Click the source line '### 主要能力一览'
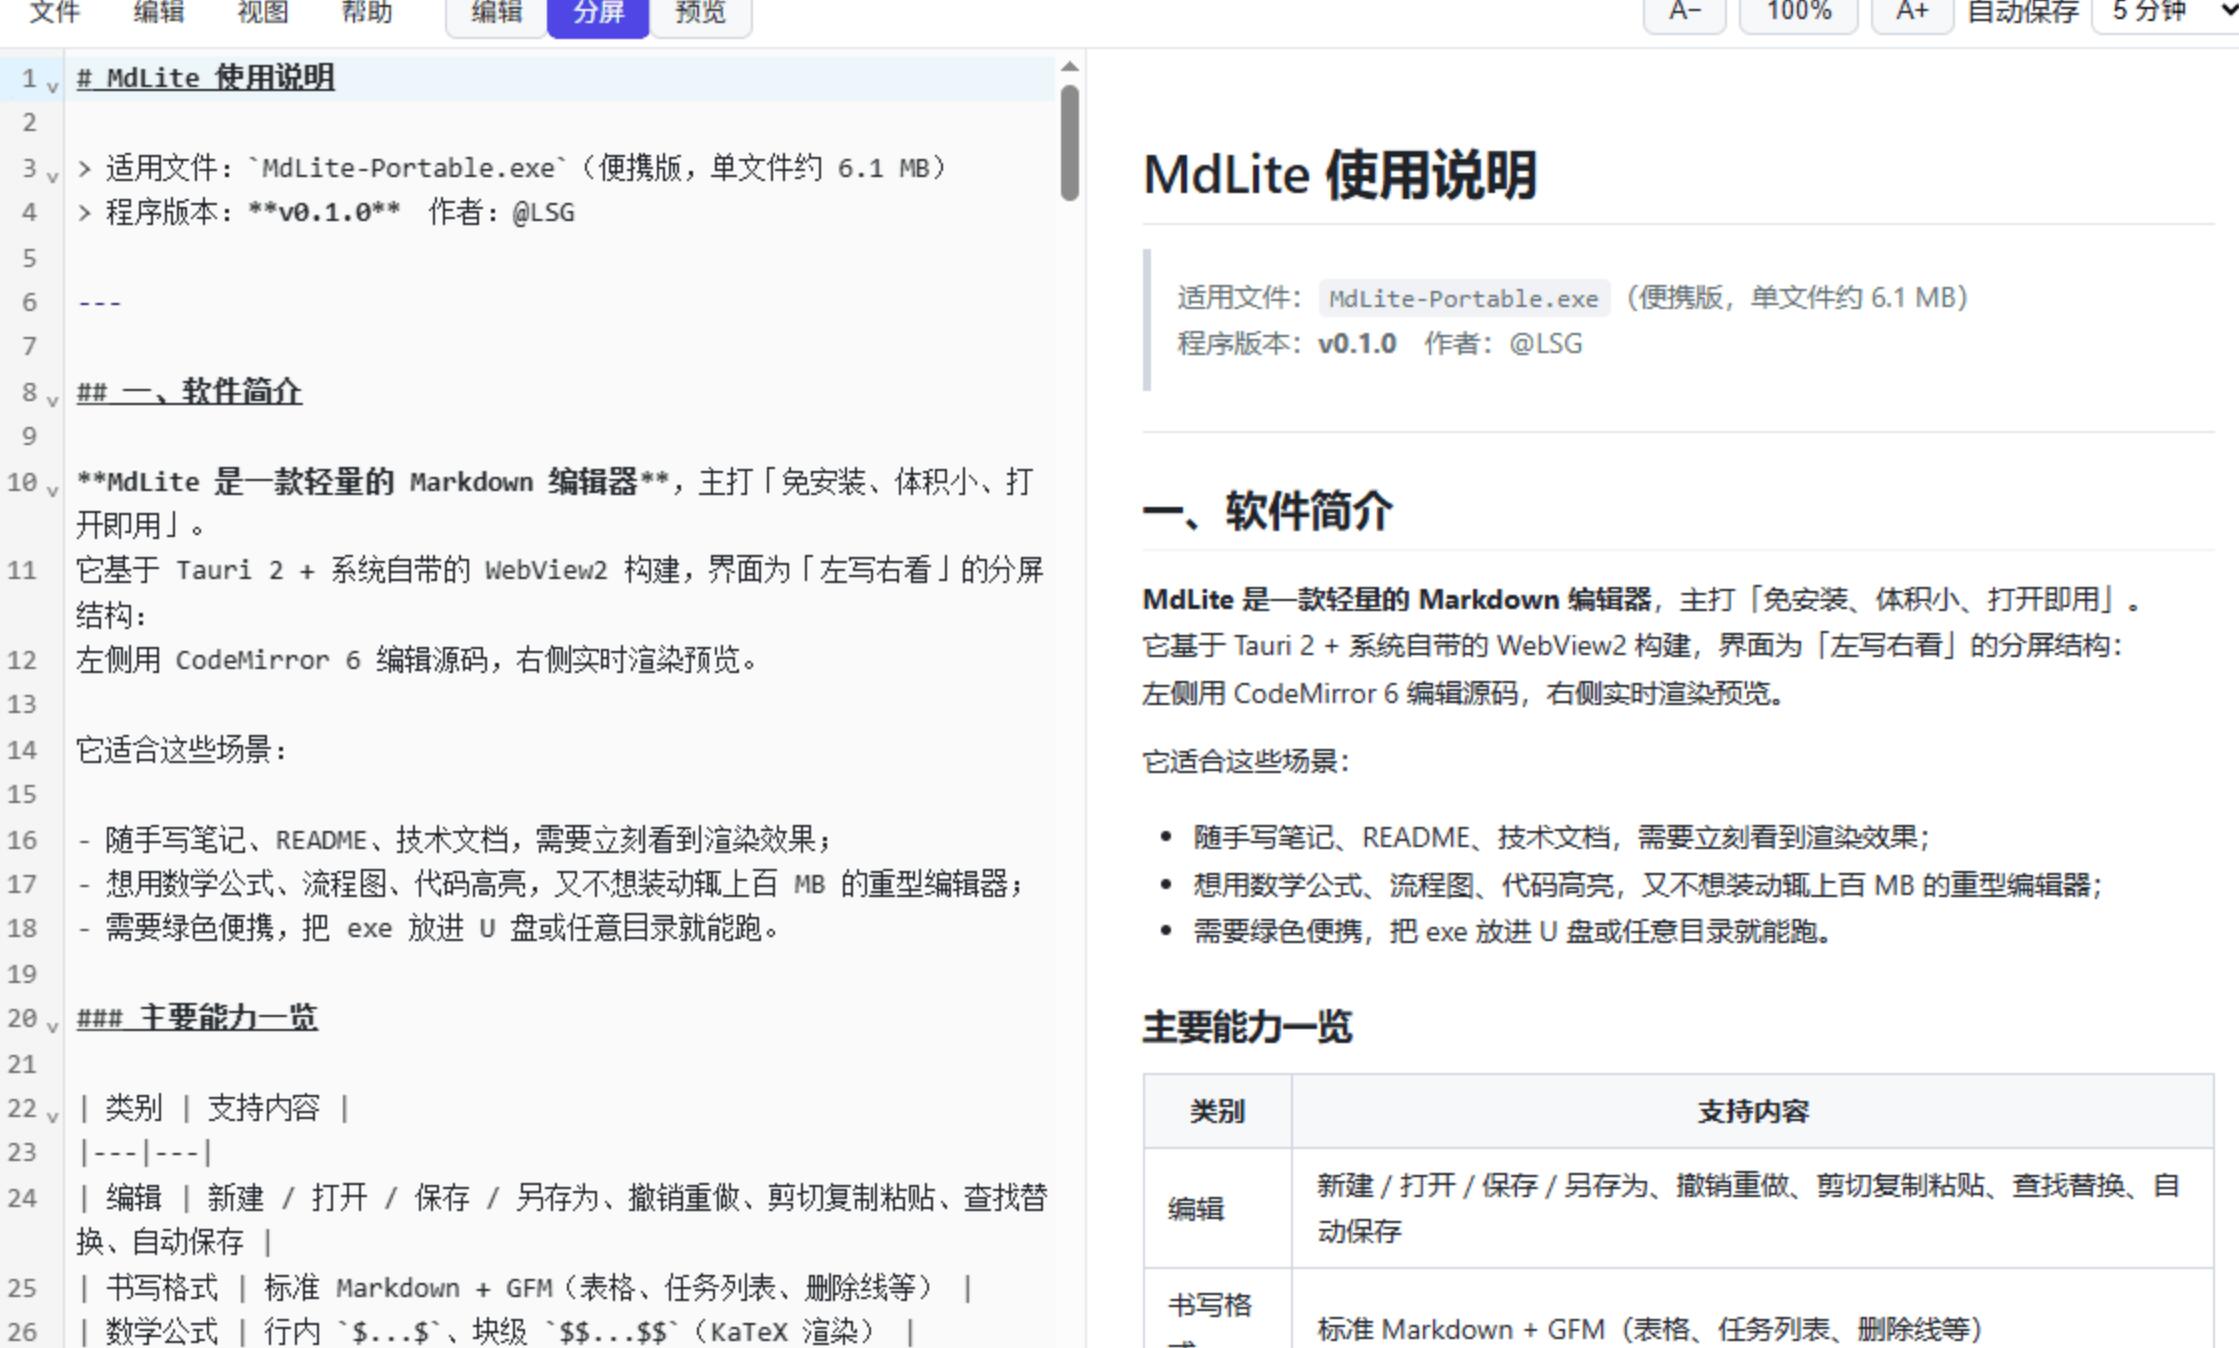The image size is (2239, 1348). 197,1018
